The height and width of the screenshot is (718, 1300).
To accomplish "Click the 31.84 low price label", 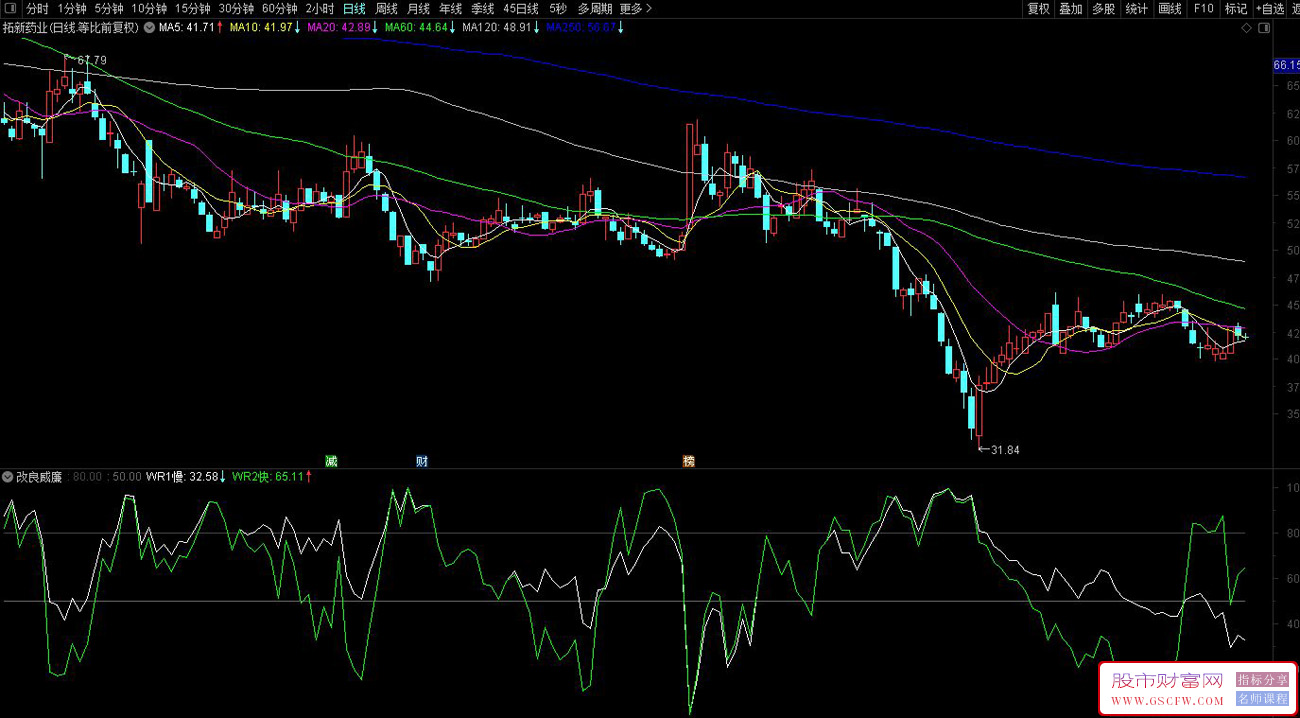I will point(1005,450).
